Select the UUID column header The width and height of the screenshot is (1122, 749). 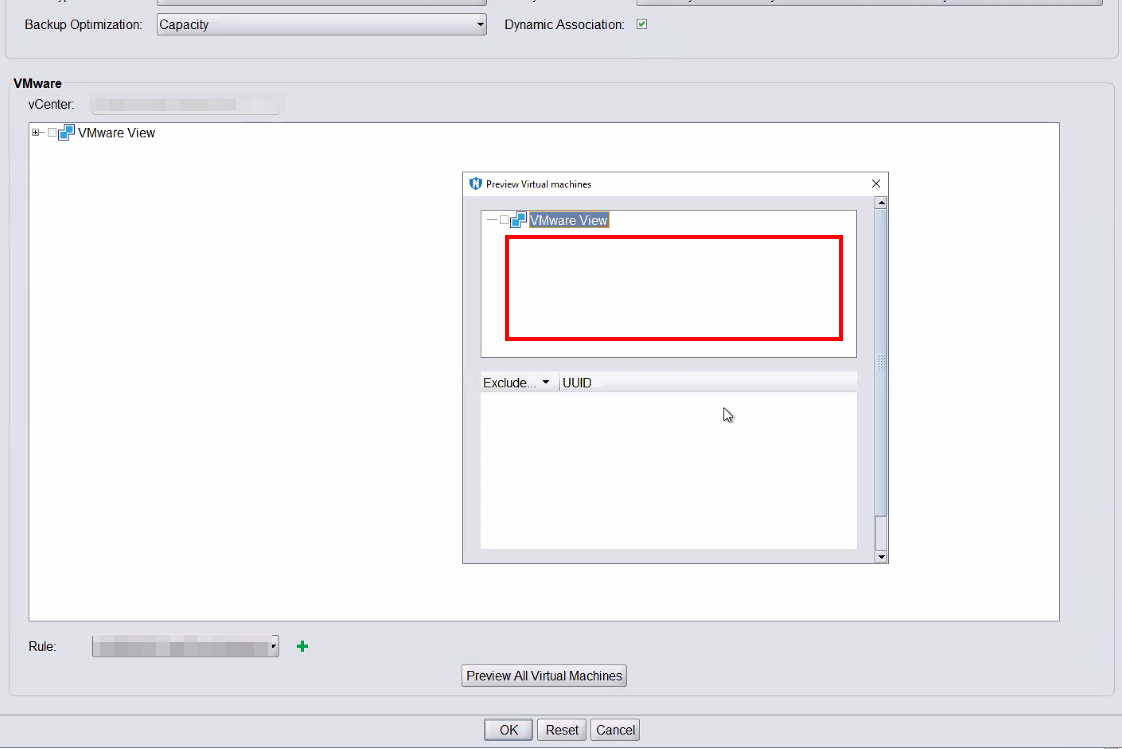(x=575, y=381)
